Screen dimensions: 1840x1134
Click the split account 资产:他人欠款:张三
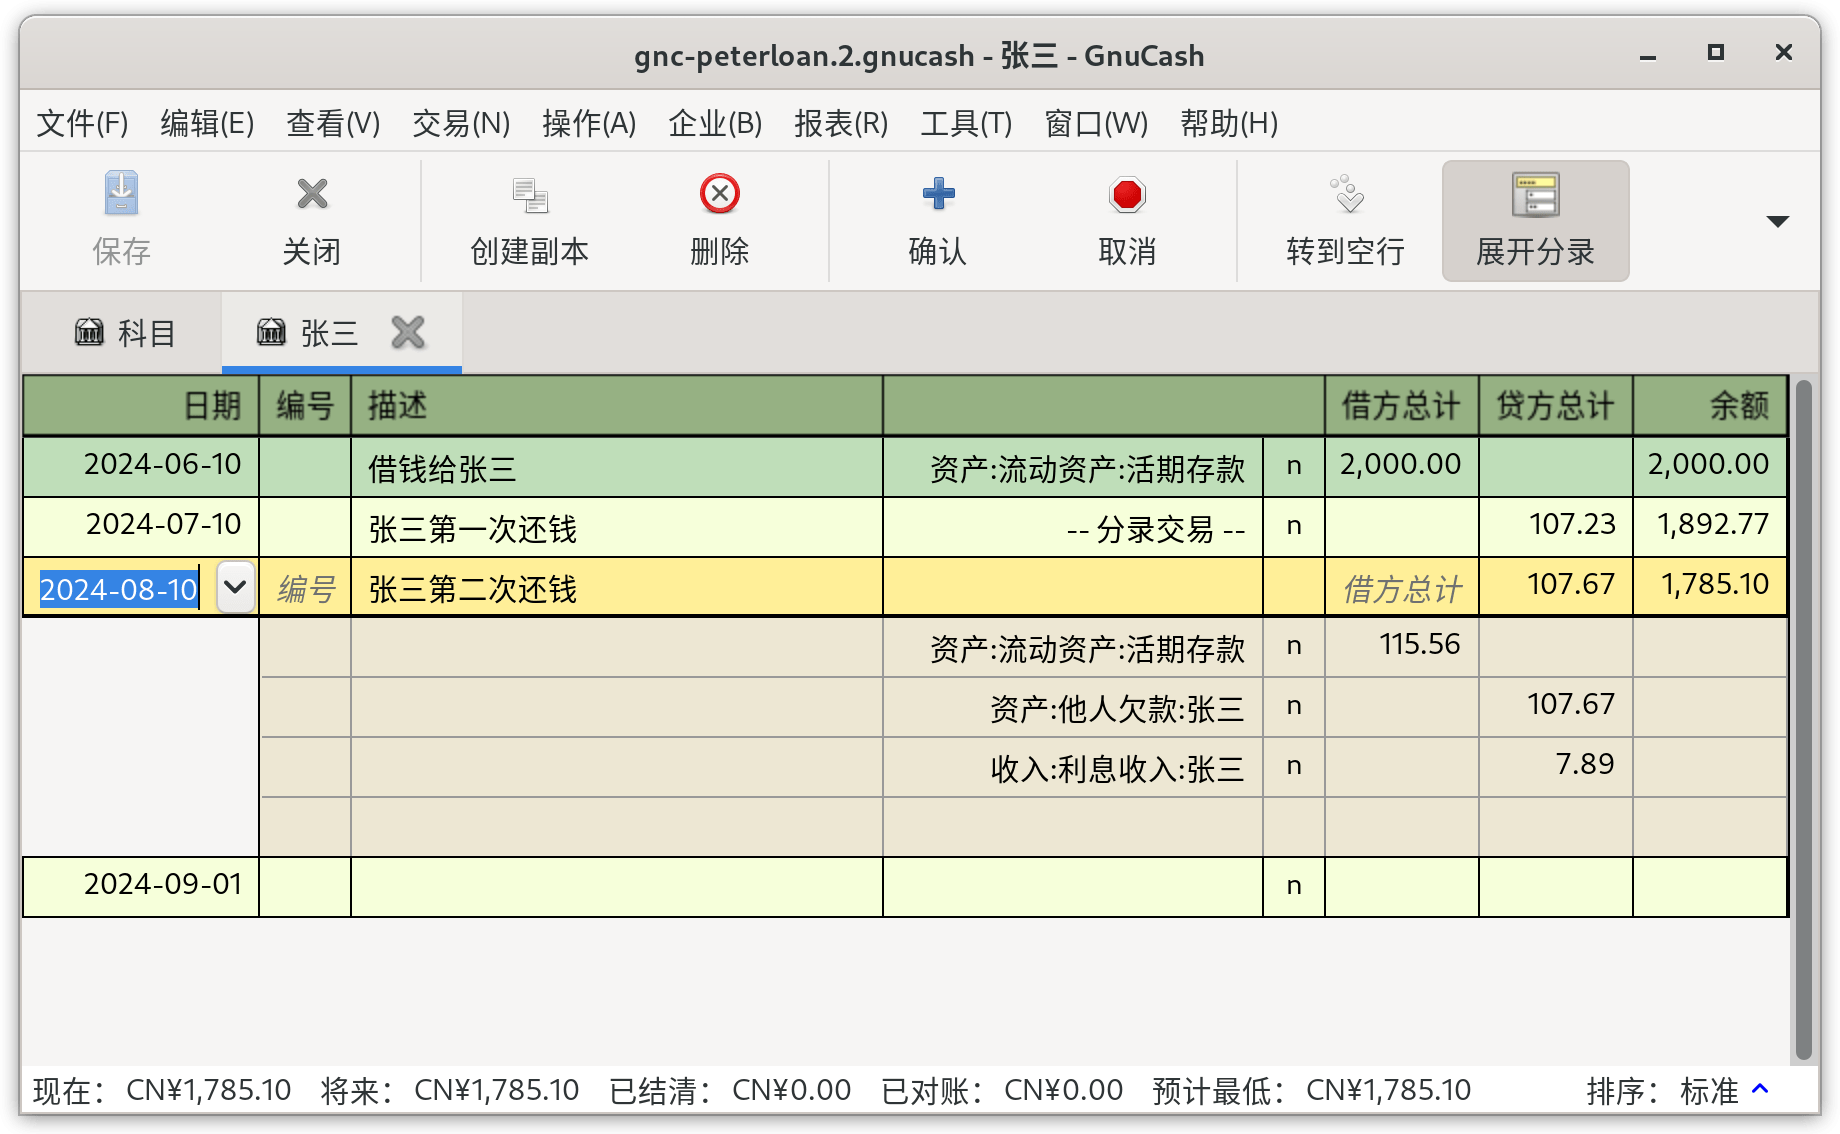(1073, 708)
